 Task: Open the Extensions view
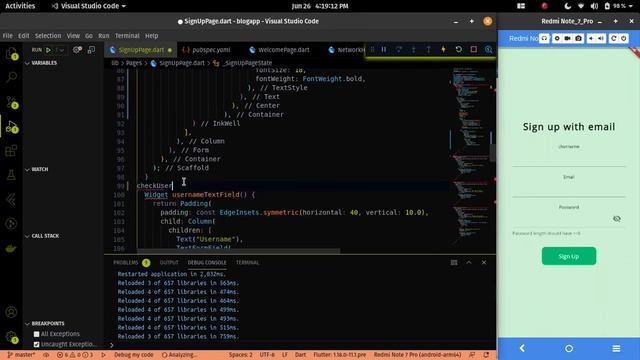(11, 151)
